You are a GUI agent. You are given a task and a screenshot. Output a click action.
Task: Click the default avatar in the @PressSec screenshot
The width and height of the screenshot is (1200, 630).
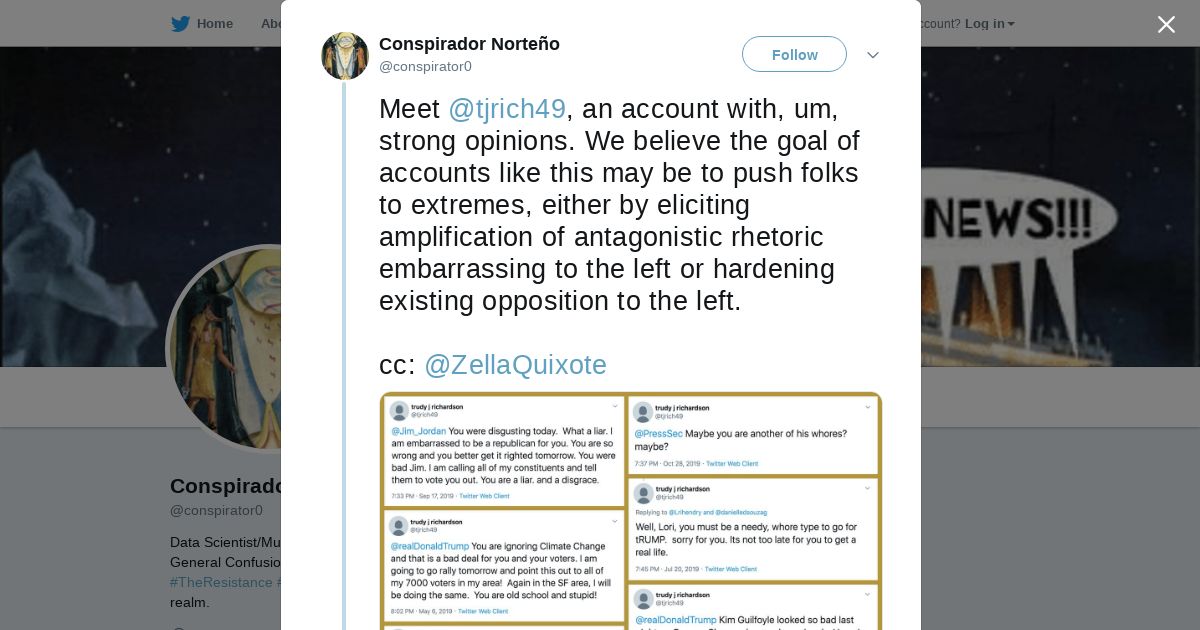643,410
